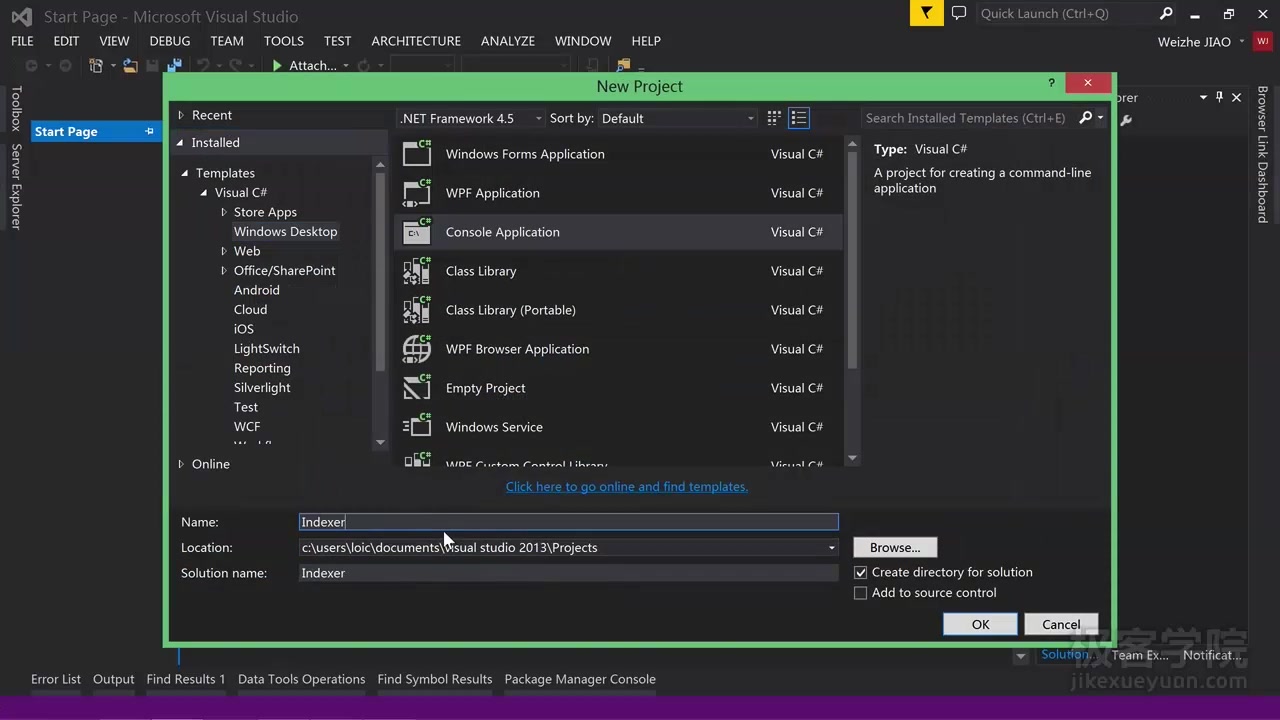Click the pin icon on Start Page tab

[150, 131]
